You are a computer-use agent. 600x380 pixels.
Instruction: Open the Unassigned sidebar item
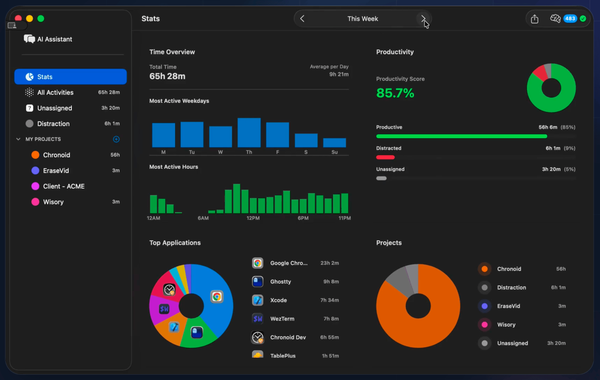(x=70, y=108)
